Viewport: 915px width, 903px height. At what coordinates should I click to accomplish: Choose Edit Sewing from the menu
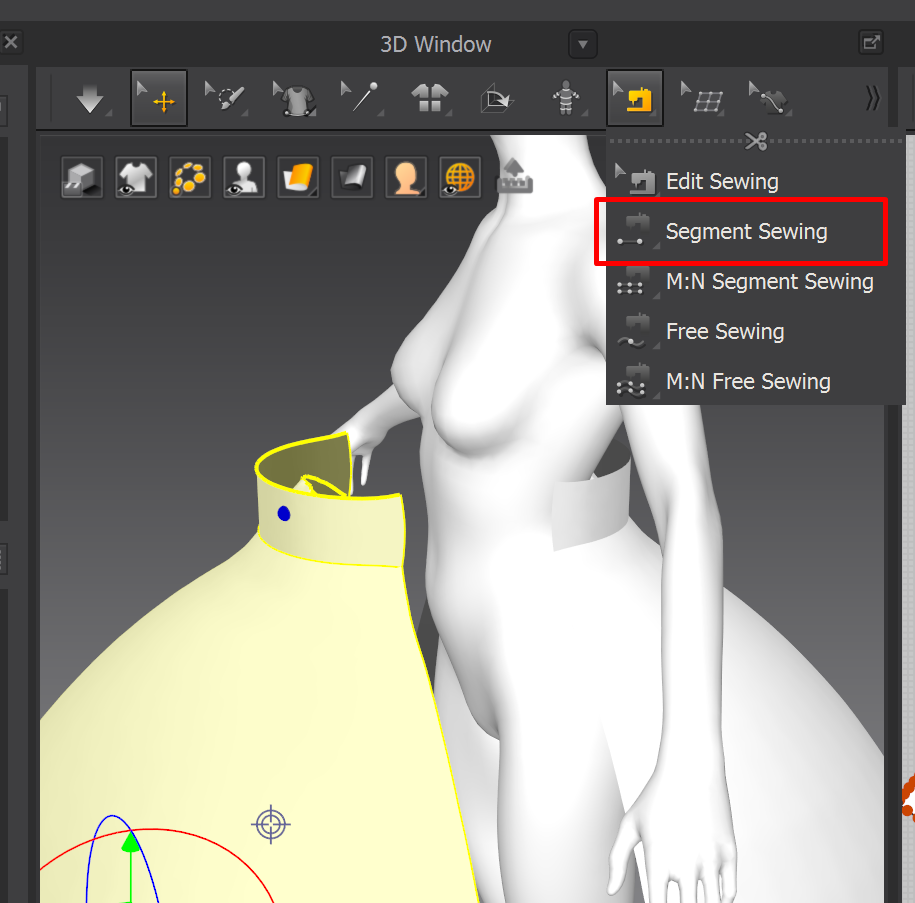755,182
